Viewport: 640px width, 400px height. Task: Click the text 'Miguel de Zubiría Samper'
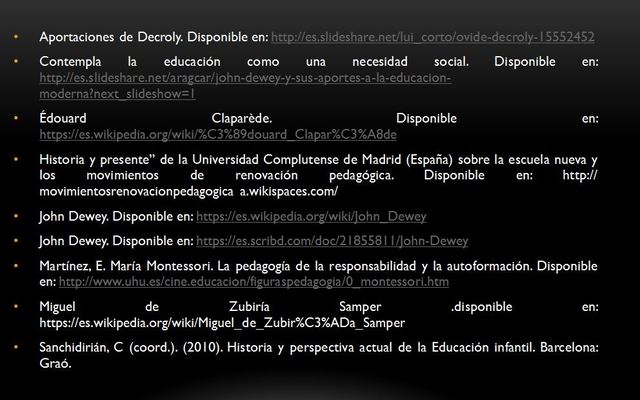(210, 307)
